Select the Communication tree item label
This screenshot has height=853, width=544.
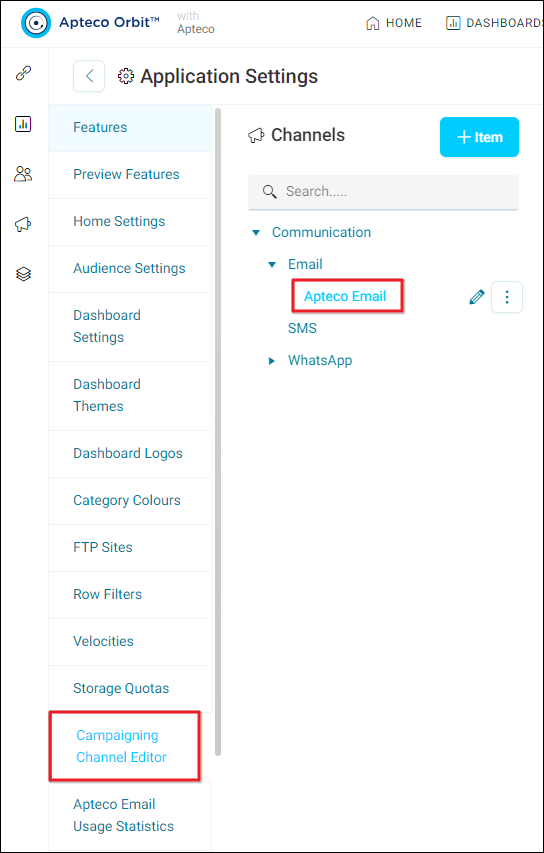click(322, 232)
